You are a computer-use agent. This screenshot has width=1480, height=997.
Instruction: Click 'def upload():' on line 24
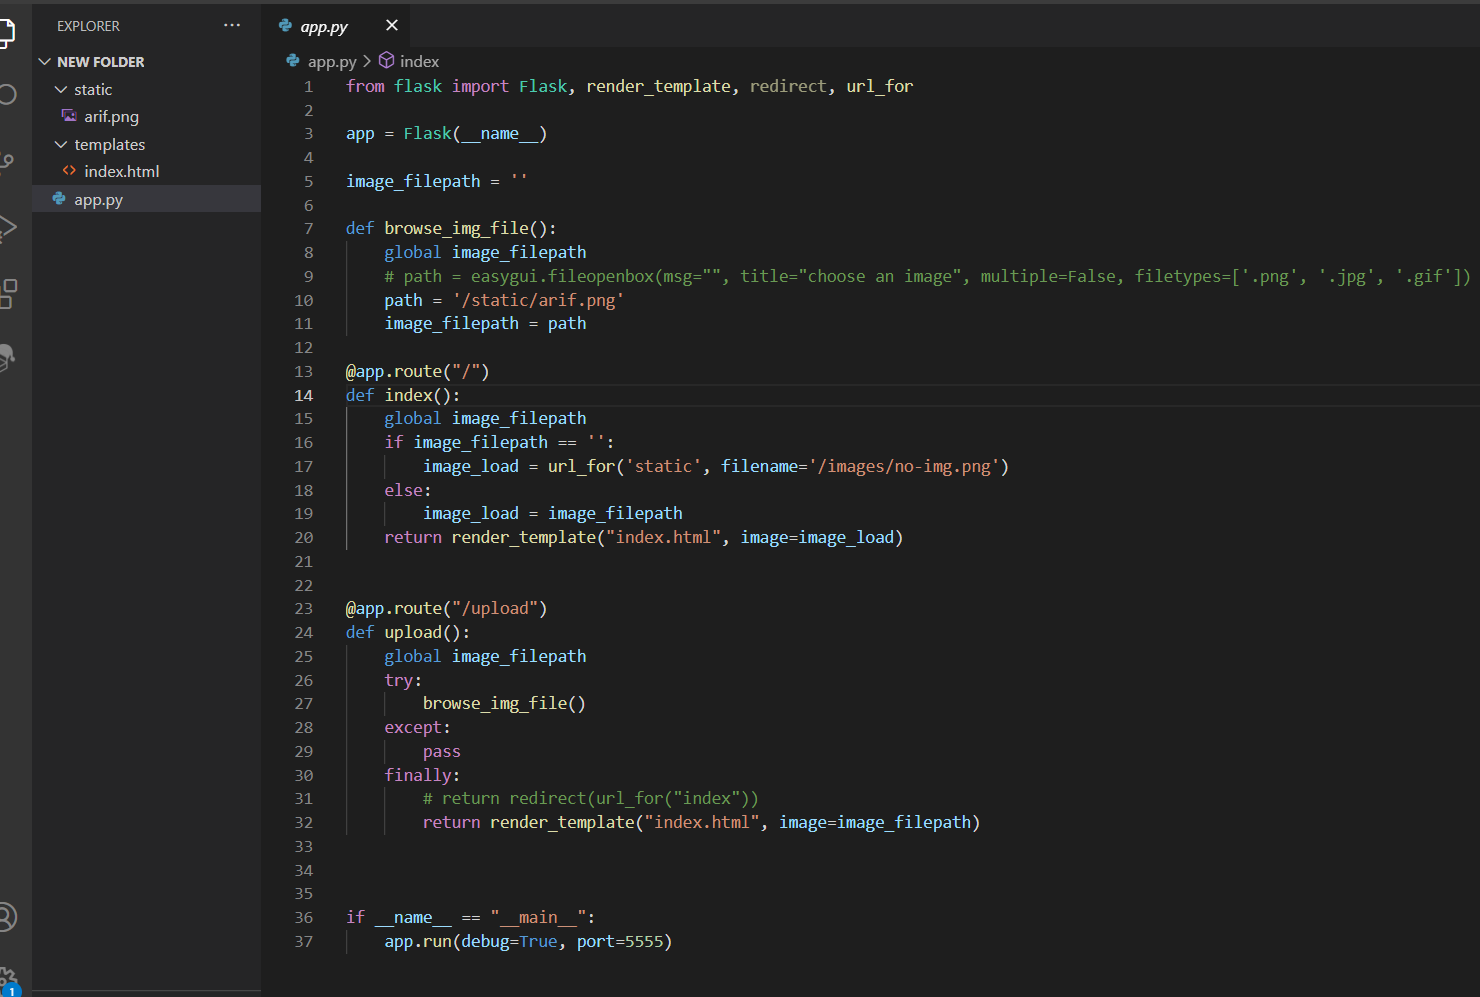(408, 633)
